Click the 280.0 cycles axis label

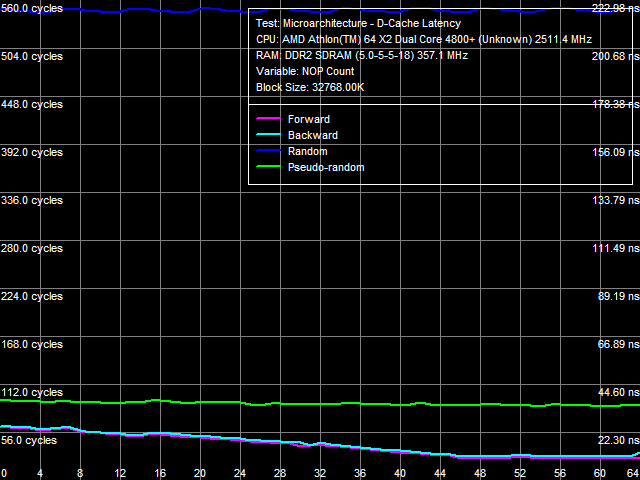pyautogui.click(x=32, y=248)
